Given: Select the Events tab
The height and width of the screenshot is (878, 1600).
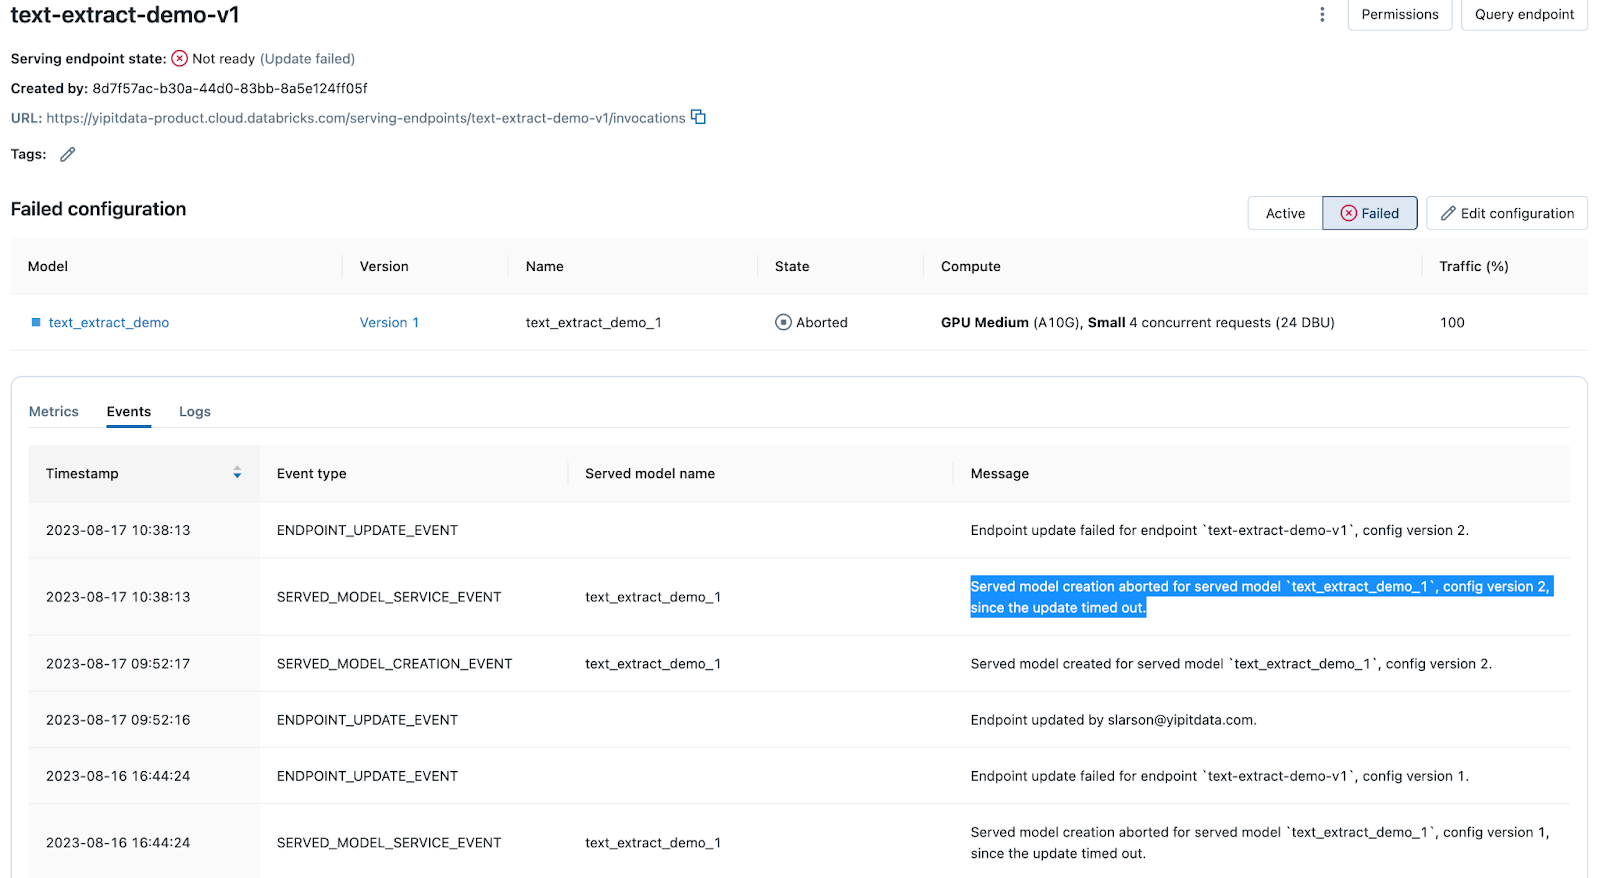Looking at the screenshot, I should pyautogui.click(x=129, y=412).
